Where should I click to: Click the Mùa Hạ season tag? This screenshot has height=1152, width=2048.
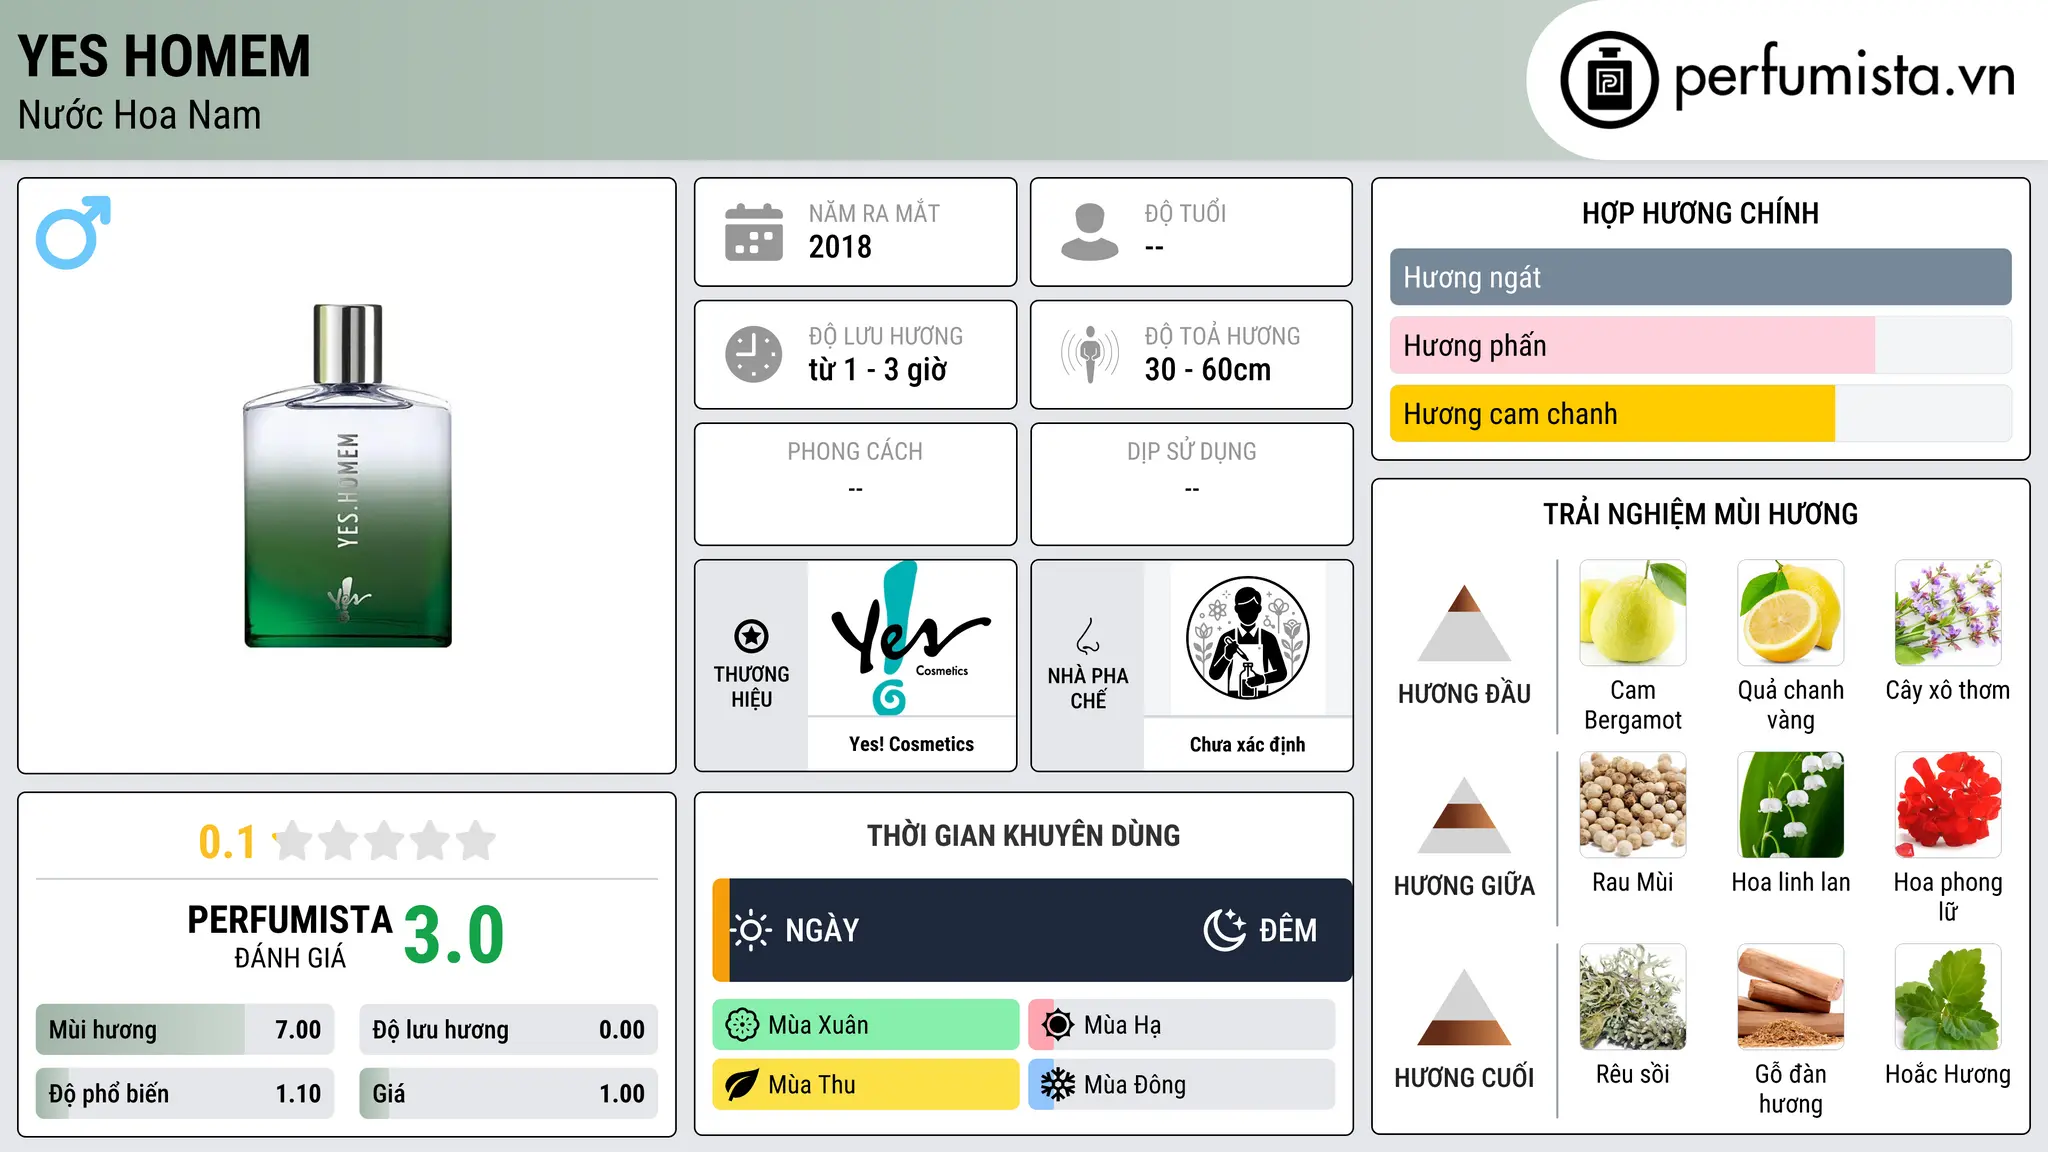coord(1181,1025)
